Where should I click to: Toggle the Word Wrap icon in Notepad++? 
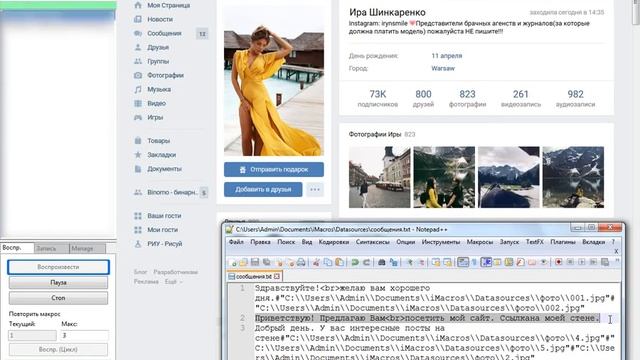463,262
